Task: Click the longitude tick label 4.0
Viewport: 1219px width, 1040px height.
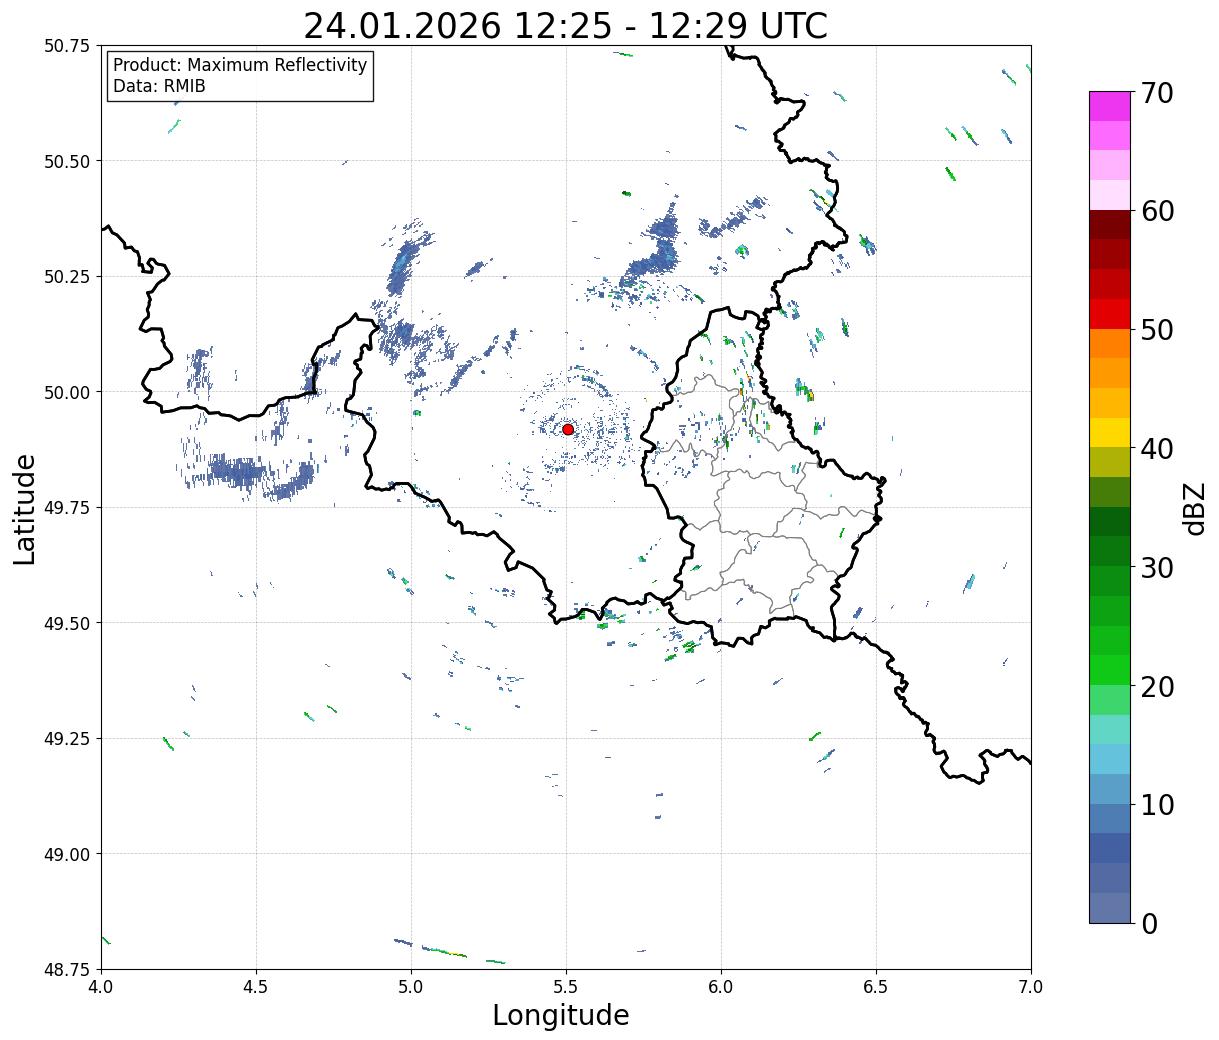Action: point(101,987)
